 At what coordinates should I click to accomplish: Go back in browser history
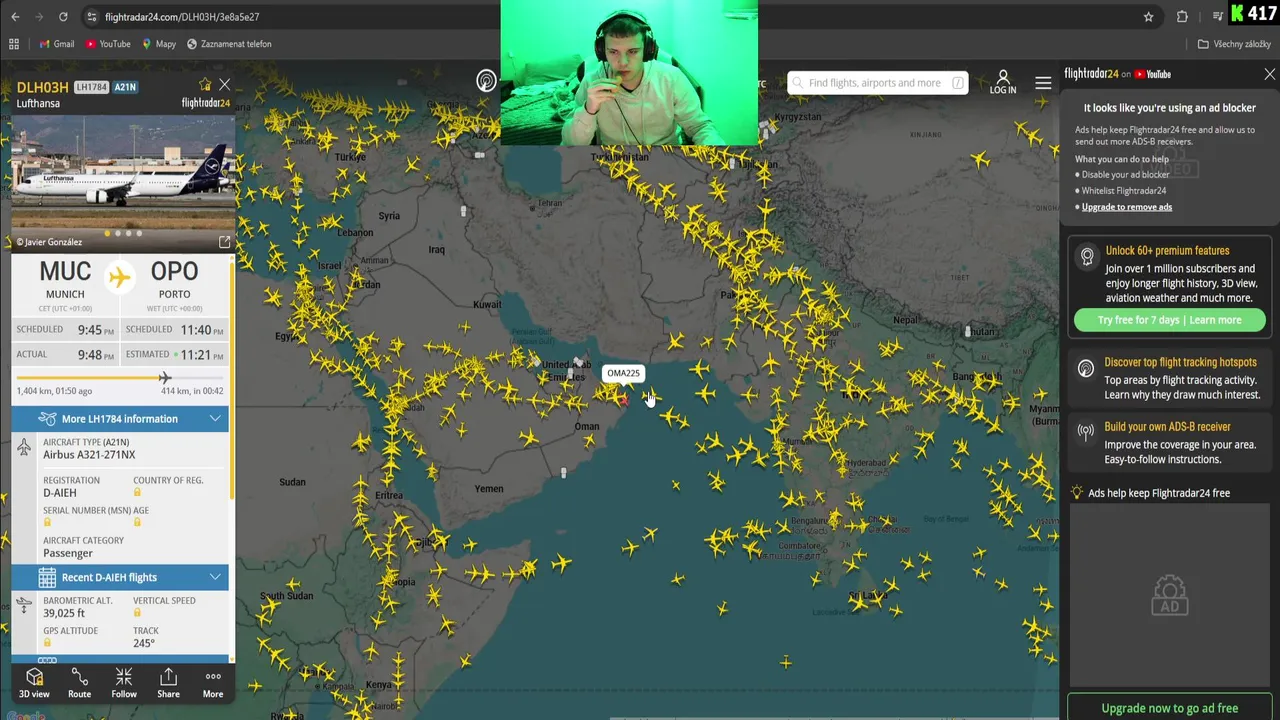coord(15,17)
